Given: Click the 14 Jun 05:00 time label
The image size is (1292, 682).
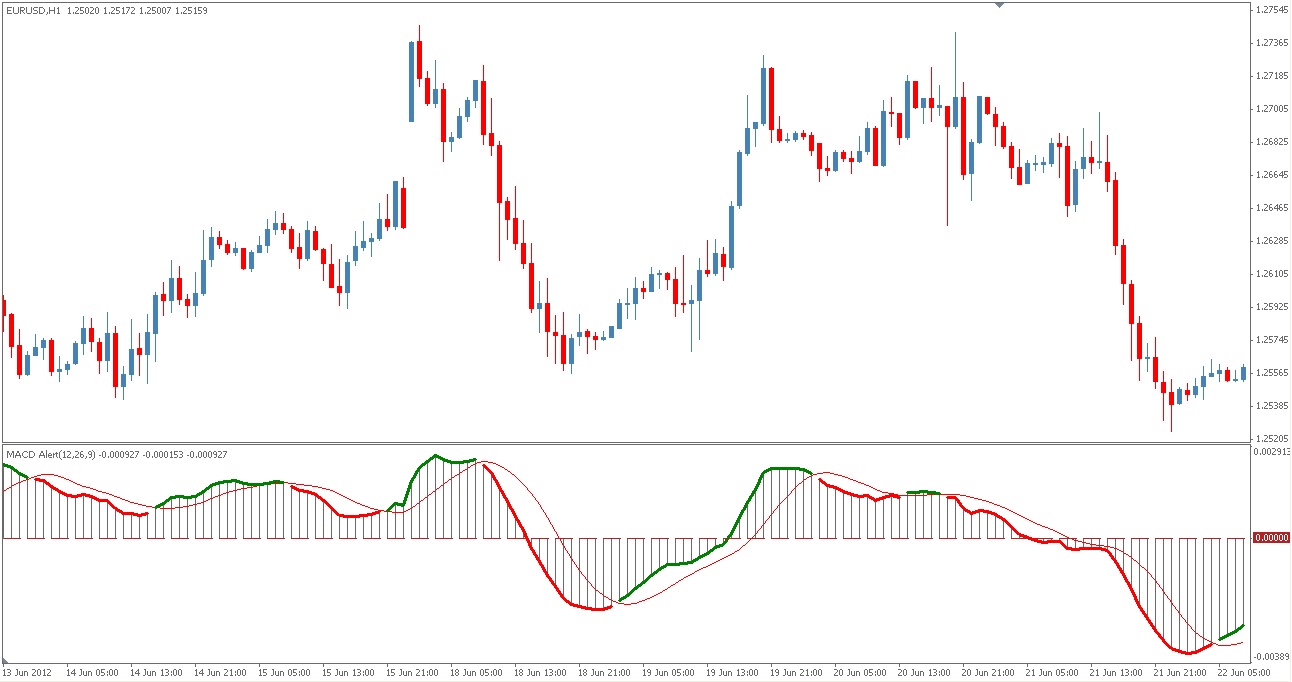Looking at the screenshot, I should (x=93, y=672).
